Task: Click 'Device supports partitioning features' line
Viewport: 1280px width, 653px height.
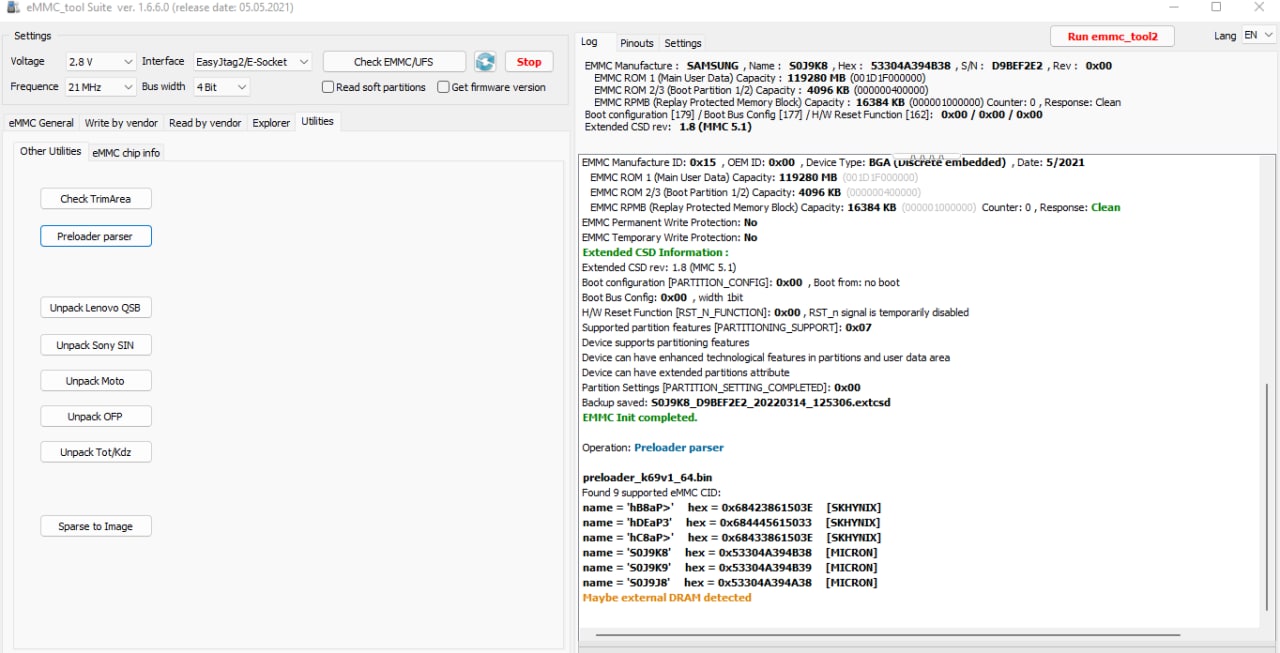Action: [x=666, y=342]
